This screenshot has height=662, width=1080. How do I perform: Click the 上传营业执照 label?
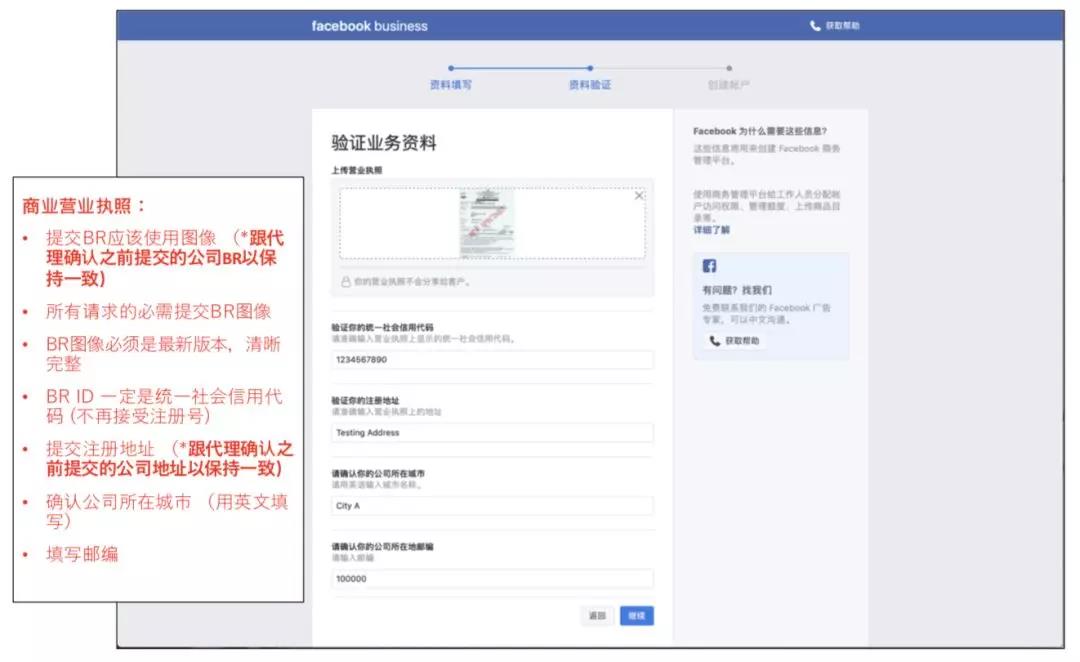click(357, 170)
